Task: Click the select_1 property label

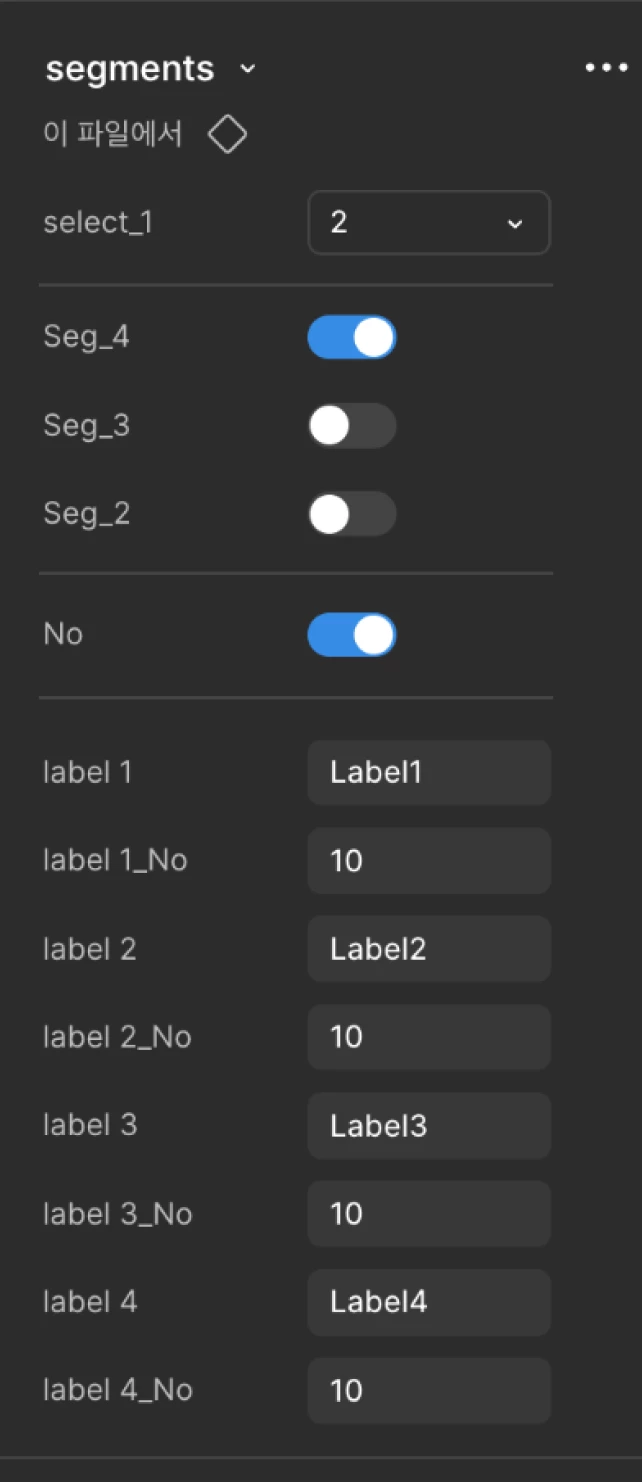Action: pyautogui.click(x=98, y=222)
